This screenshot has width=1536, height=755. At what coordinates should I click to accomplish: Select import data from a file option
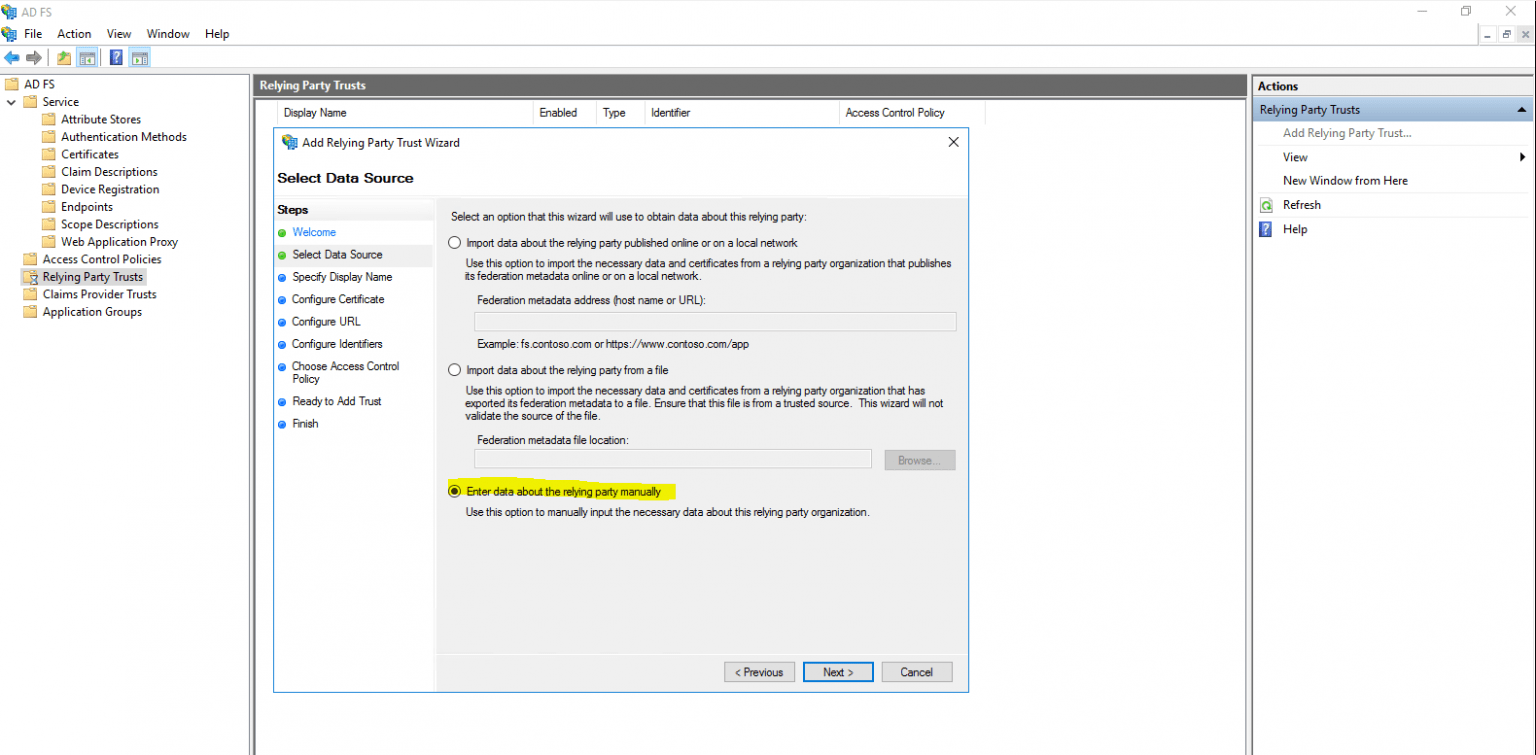tap(454, 369)
